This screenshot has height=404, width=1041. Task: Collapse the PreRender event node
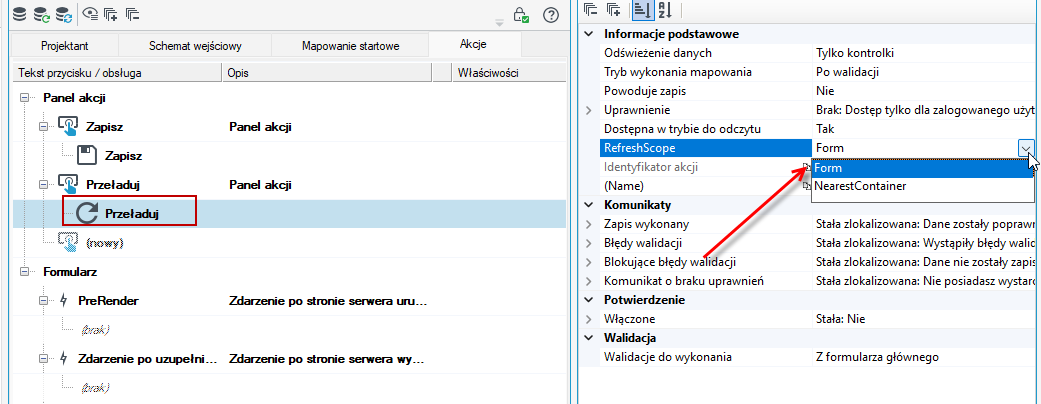click(44, 301)
